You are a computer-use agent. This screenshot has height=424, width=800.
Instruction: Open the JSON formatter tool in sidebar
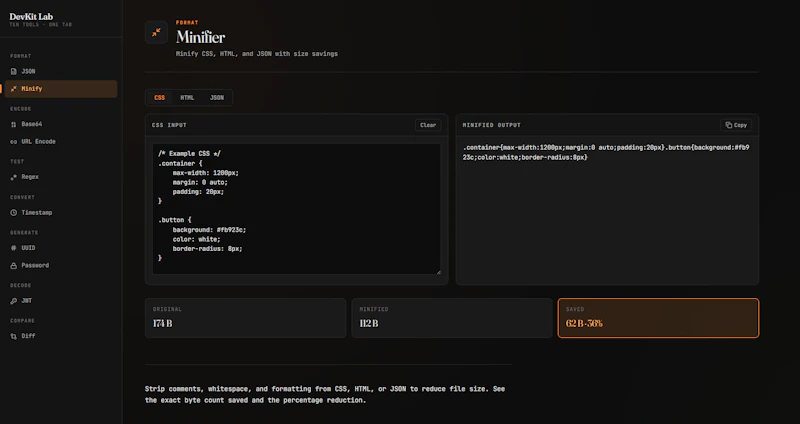[x=61, y=71]
